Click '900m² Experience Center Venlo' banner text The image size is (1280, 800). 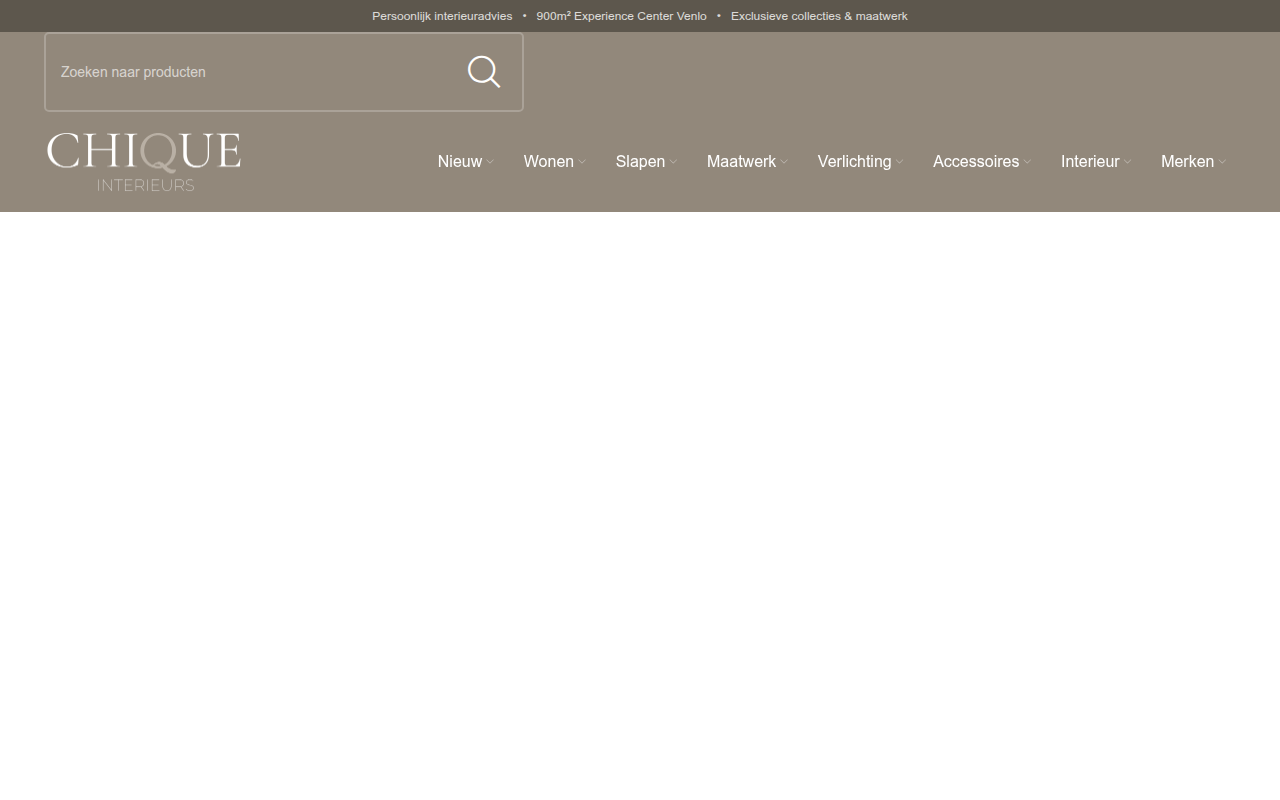point(621,16)
